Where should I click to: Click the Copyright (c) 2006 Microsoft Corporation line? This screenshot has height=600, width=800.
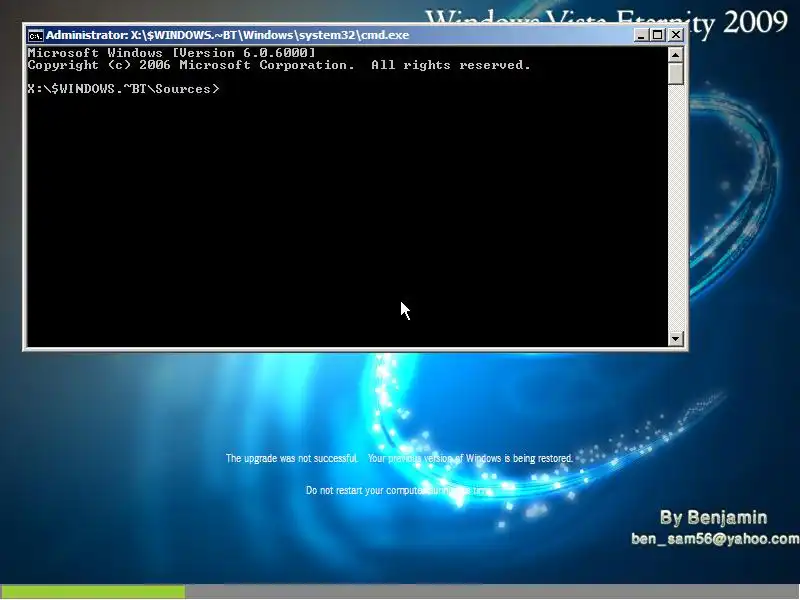point(279,65)
